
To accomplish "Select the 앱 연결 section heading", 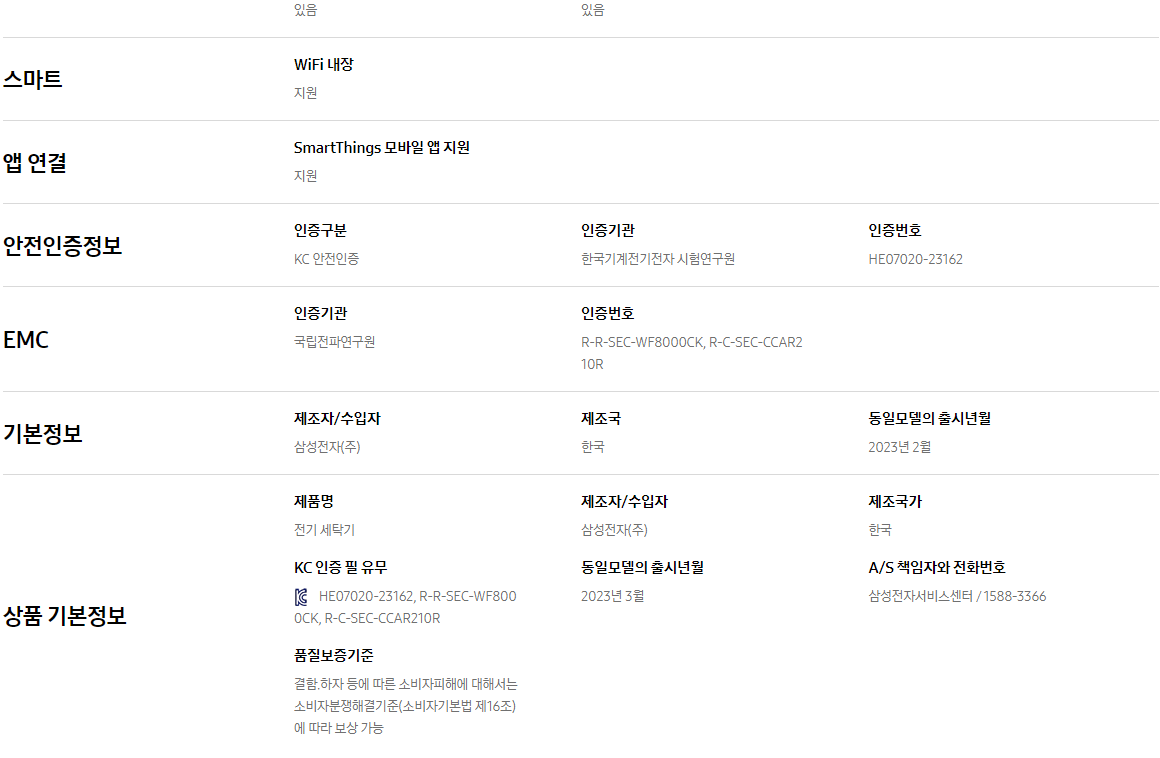I will 35,163.
